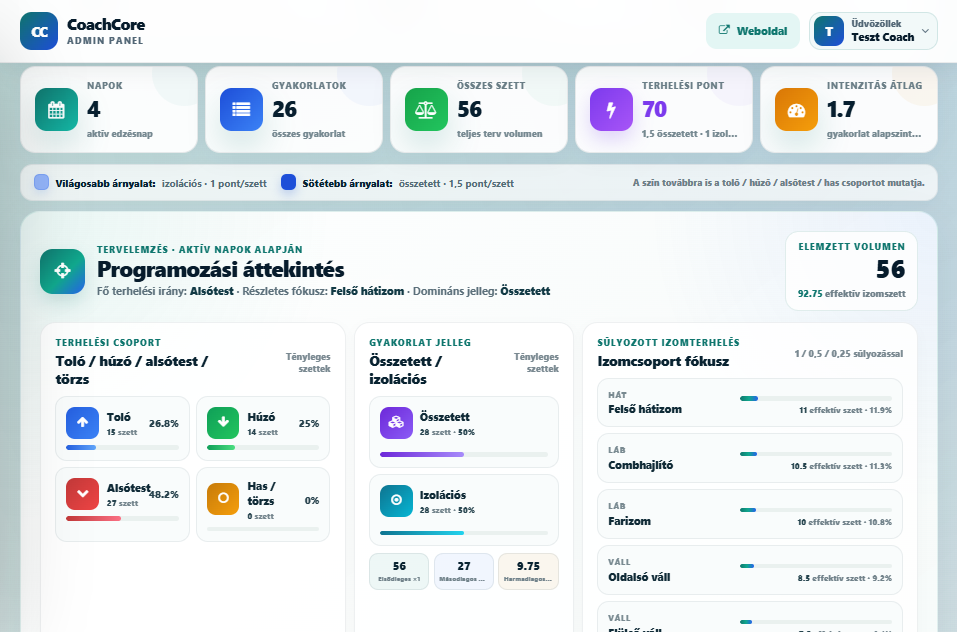957x632 pixels.
Task: Click the Programozási áttekintés heading
Action: (x=220, y=269)
